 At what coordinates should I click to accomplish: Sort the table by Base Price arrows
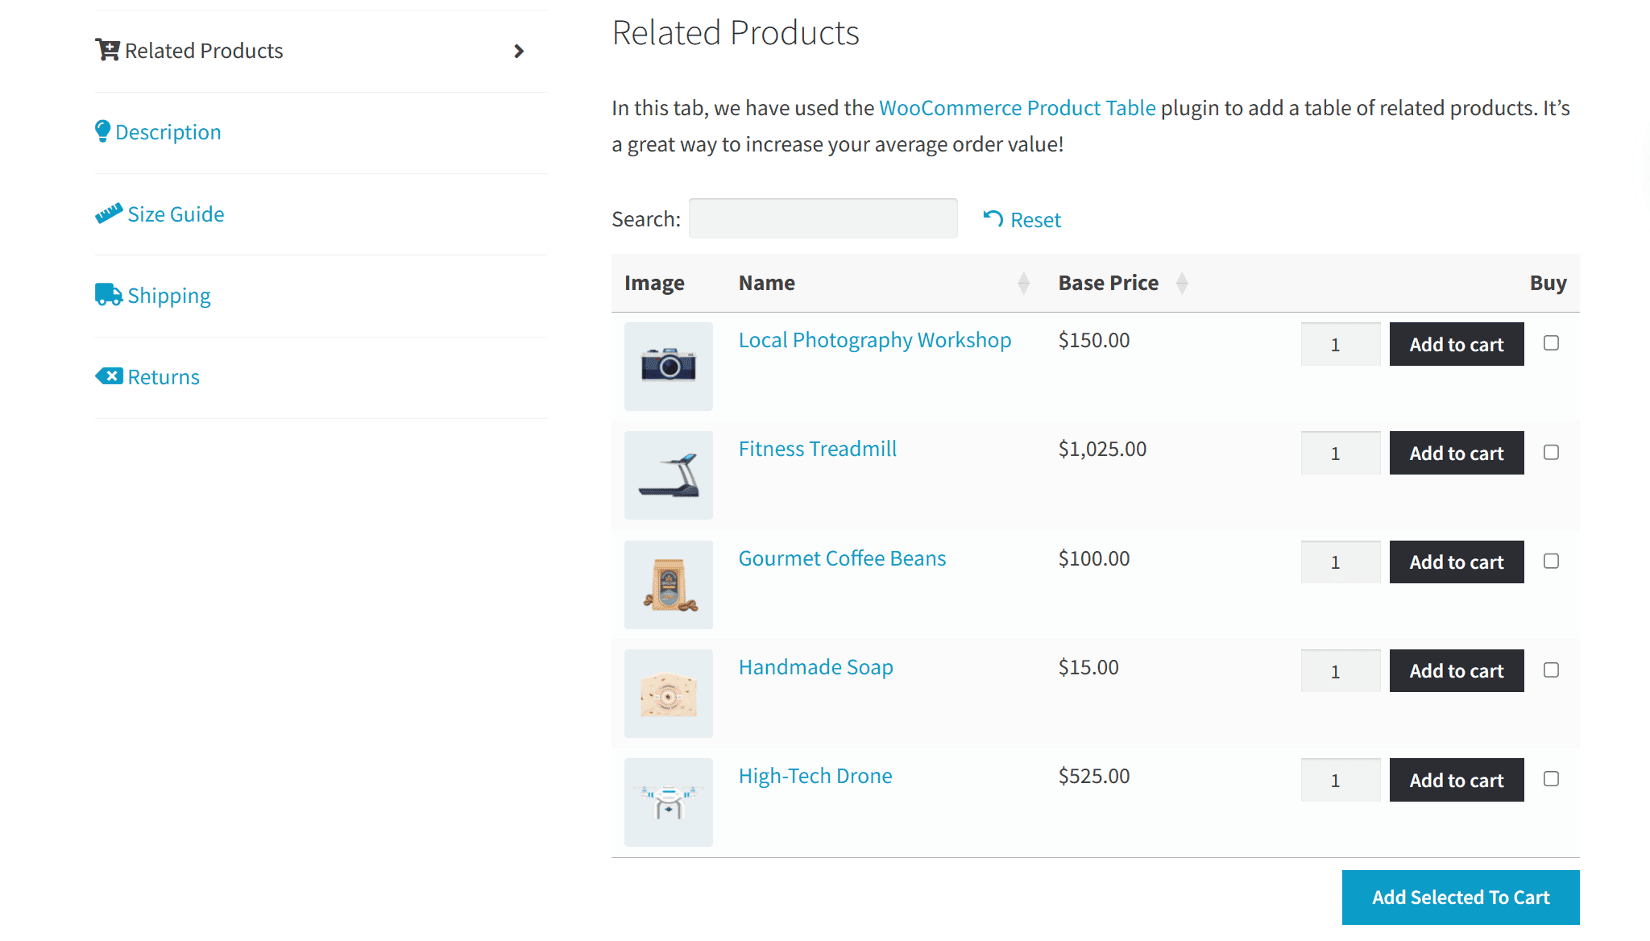click(x=1182, y=283)
